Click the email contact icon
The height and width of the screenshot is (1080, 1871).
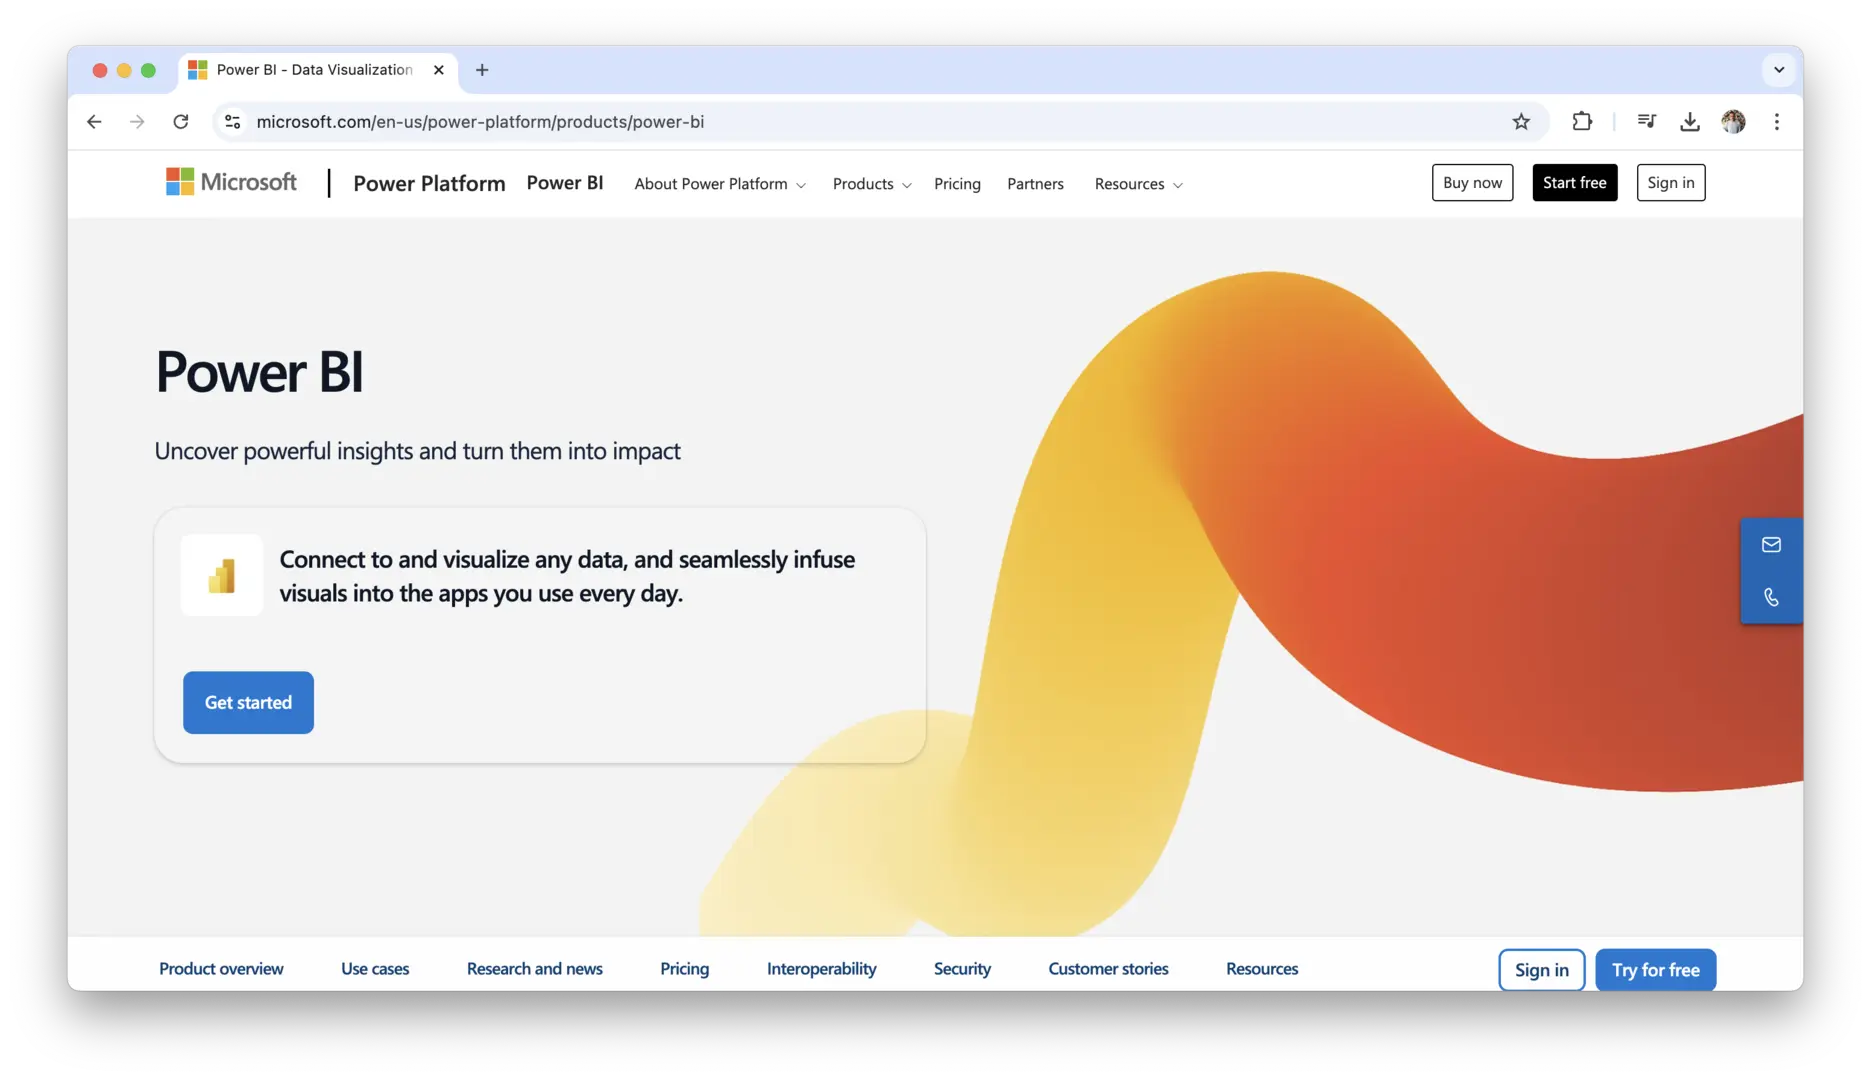pos(1771,545)
